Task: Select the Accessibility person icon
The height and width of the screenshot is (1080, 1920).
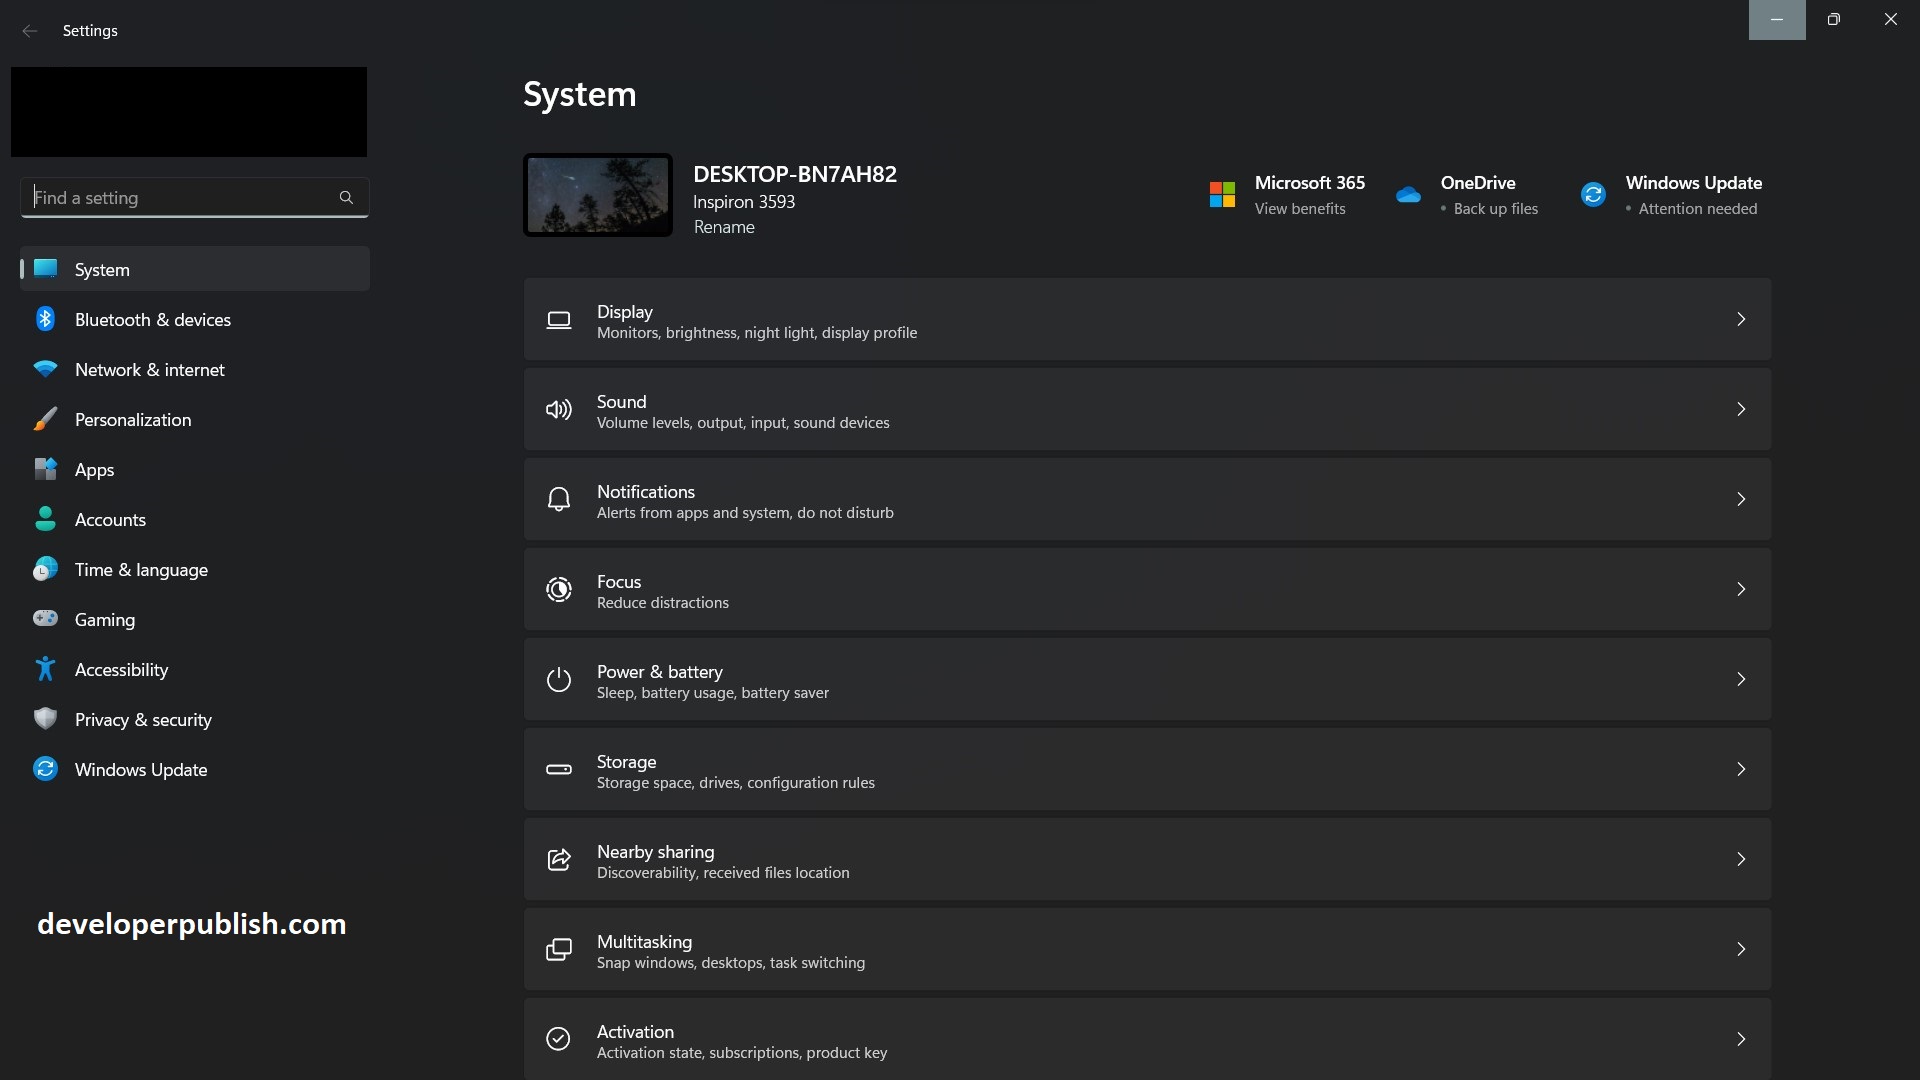Action: coord(46,669)
